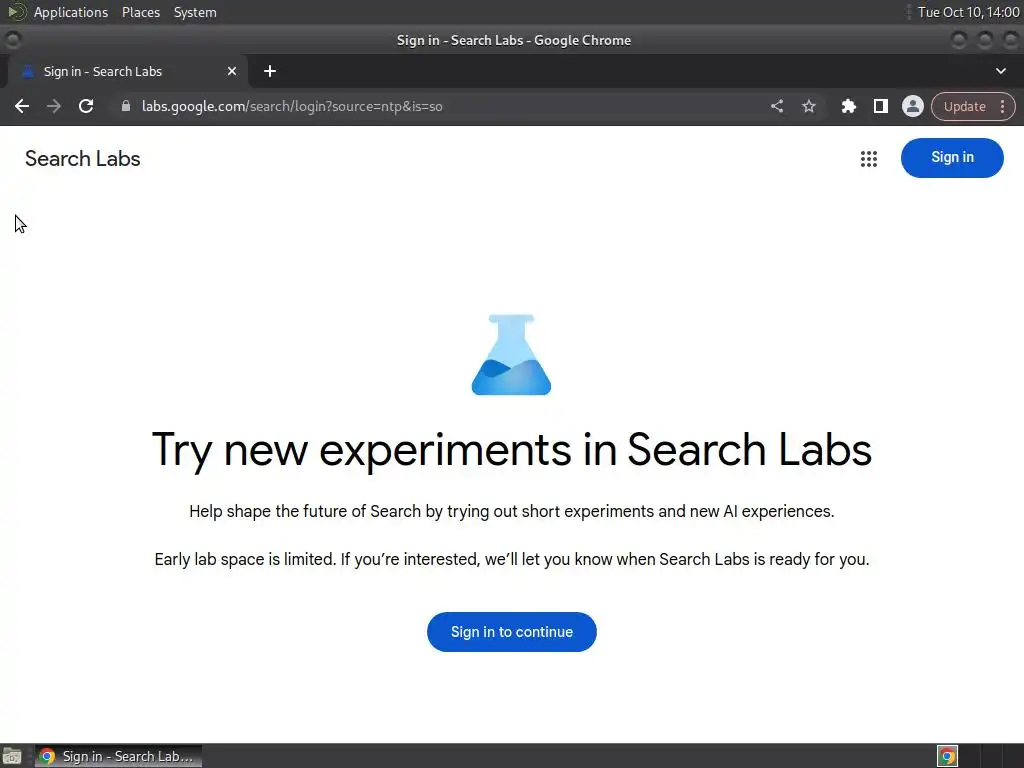This screenshot has width=1024, height=768.
Task: Click the clock Tue Oct 10, 14:00
Action: [968, 12]
